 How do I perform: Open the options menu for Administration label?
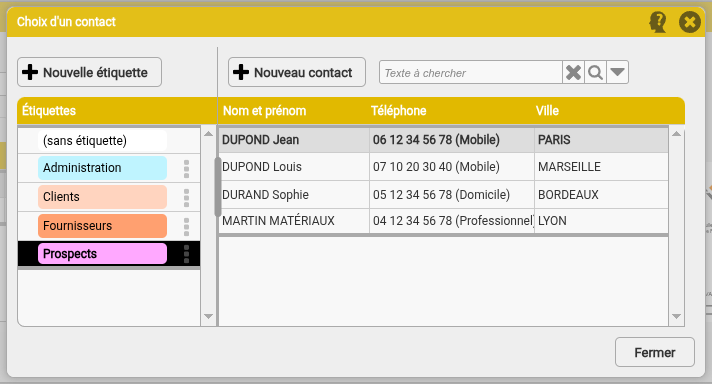[x=186, y=168]
